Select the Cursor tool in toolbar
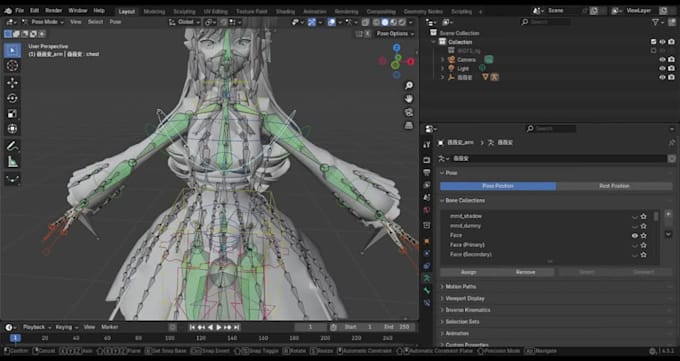The width and height of the screenshot is (680, 361). tap(13, 66)
